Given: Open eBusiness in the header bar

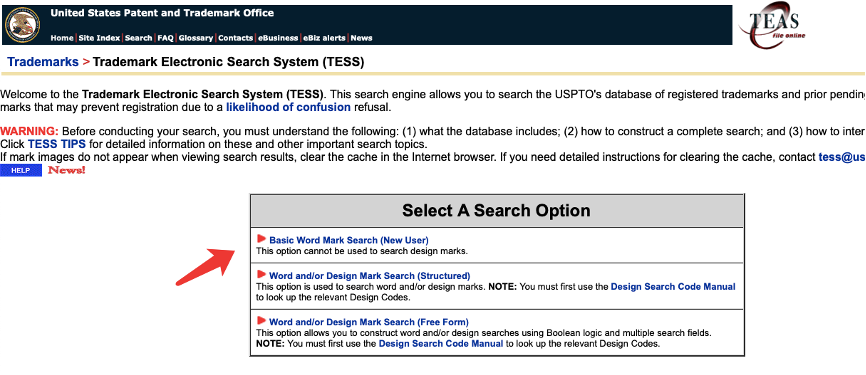Looking at the screenshot, I should coord(278,38).
